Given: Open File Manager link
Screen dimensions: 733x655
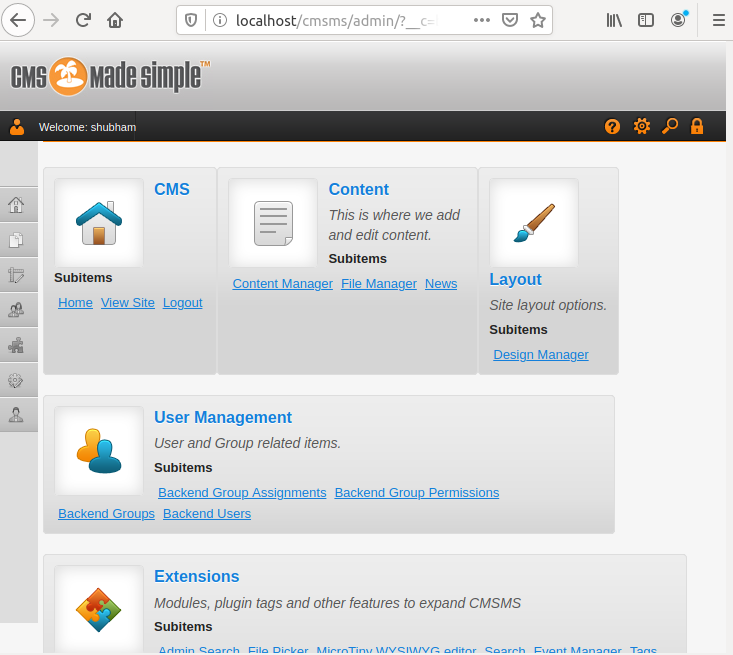Looking at the screenshot, I should point(379,283).
